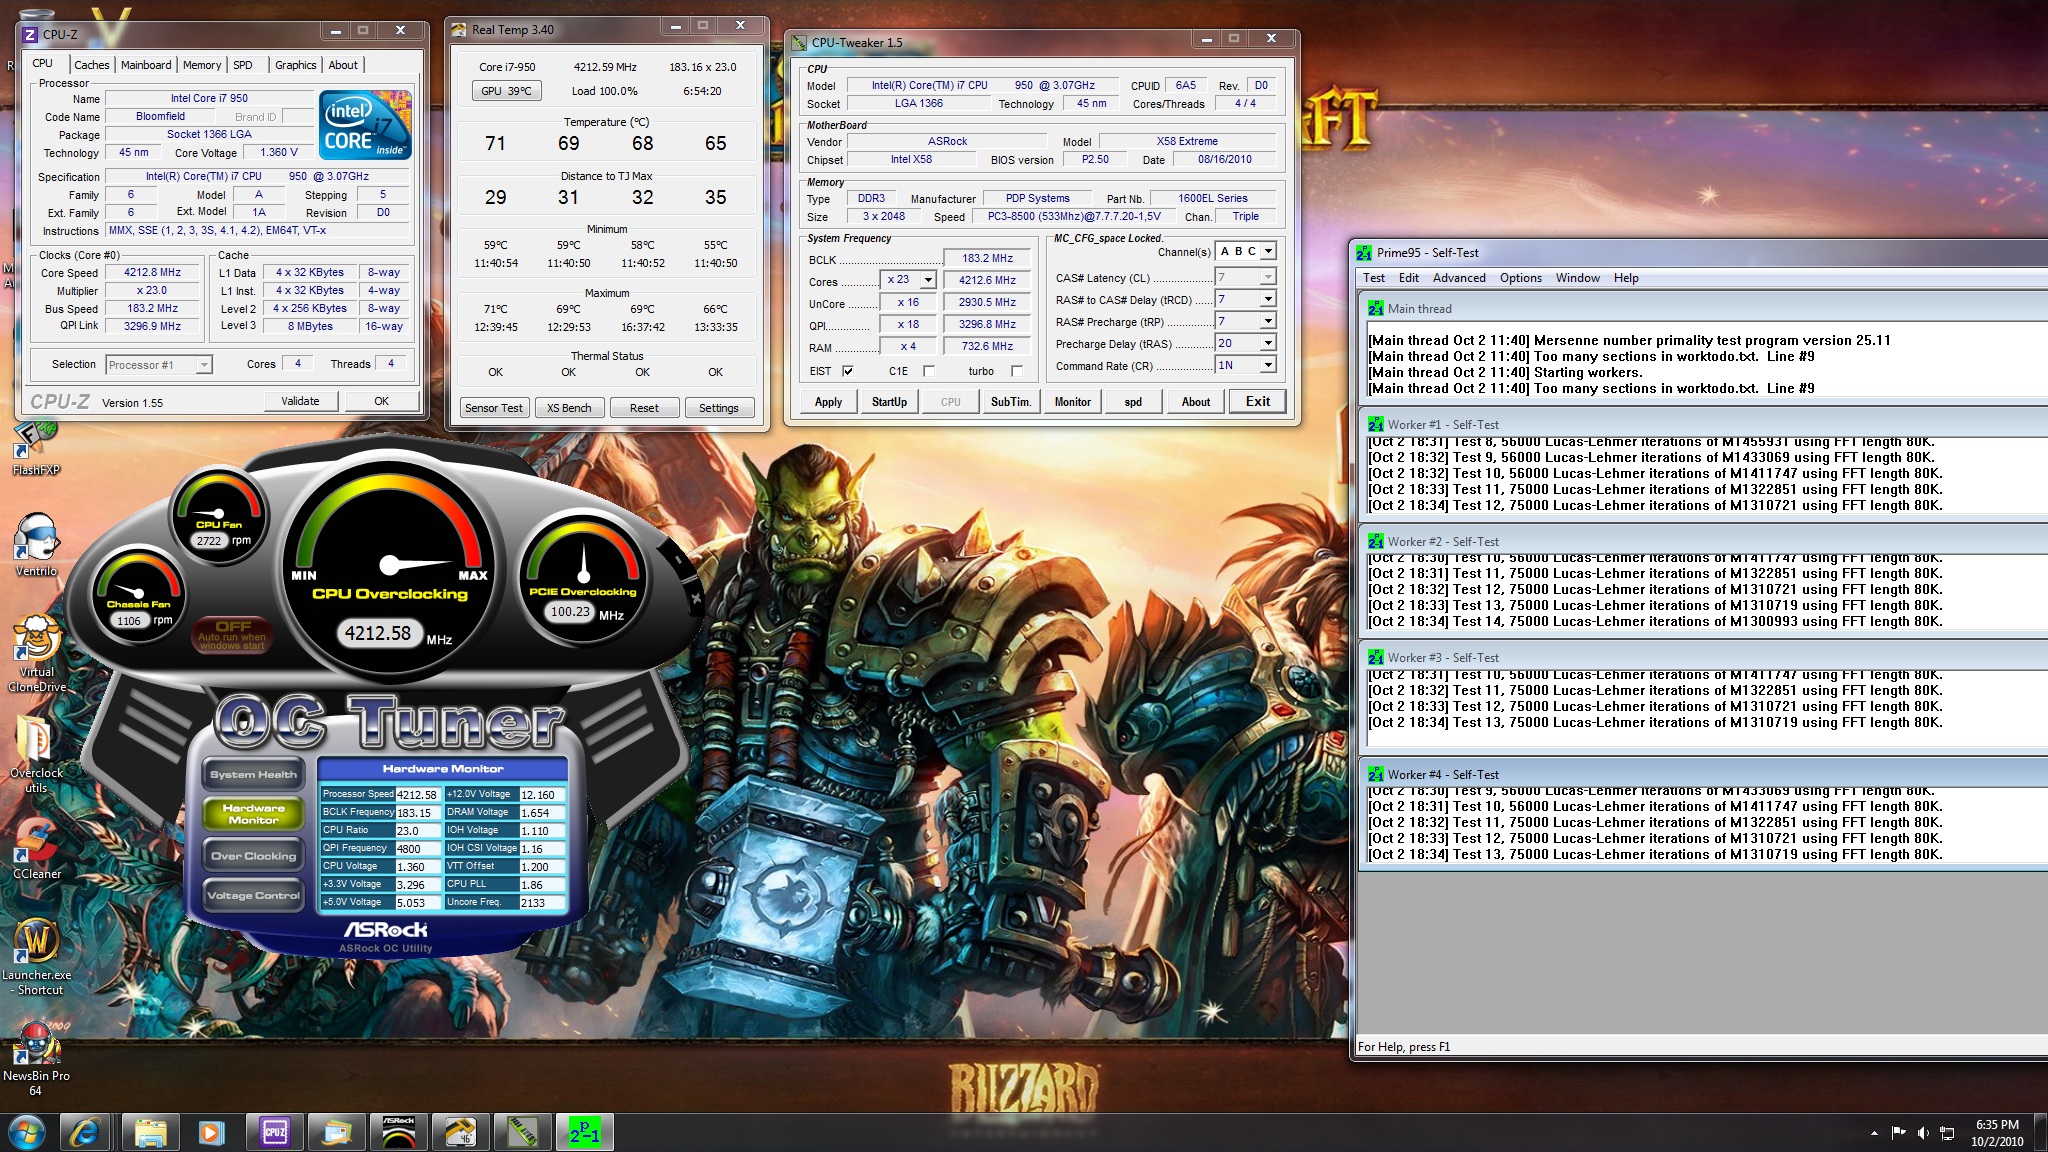Open Settings in Real Temp
Image resolution: width=2048 pixels, height=1152 pixels.
click(718, 408)
